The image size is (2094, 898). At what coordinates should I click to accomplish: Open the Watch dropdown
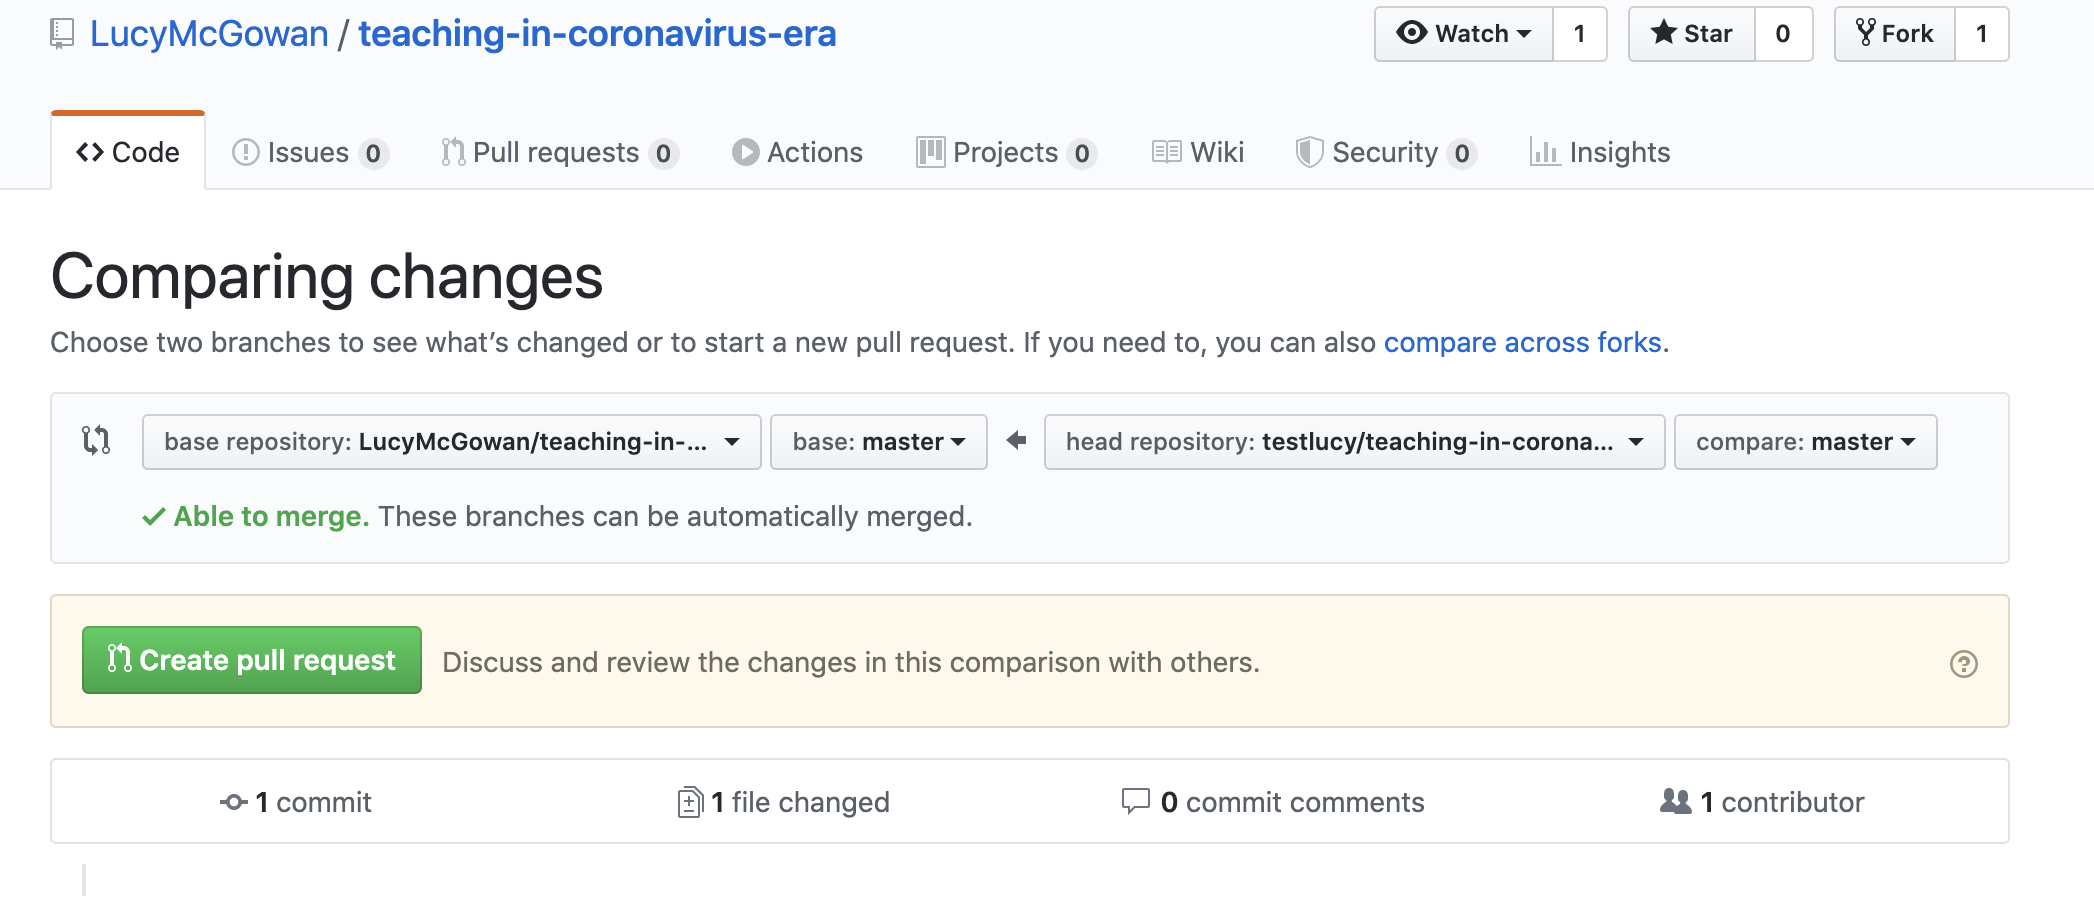1464,34
